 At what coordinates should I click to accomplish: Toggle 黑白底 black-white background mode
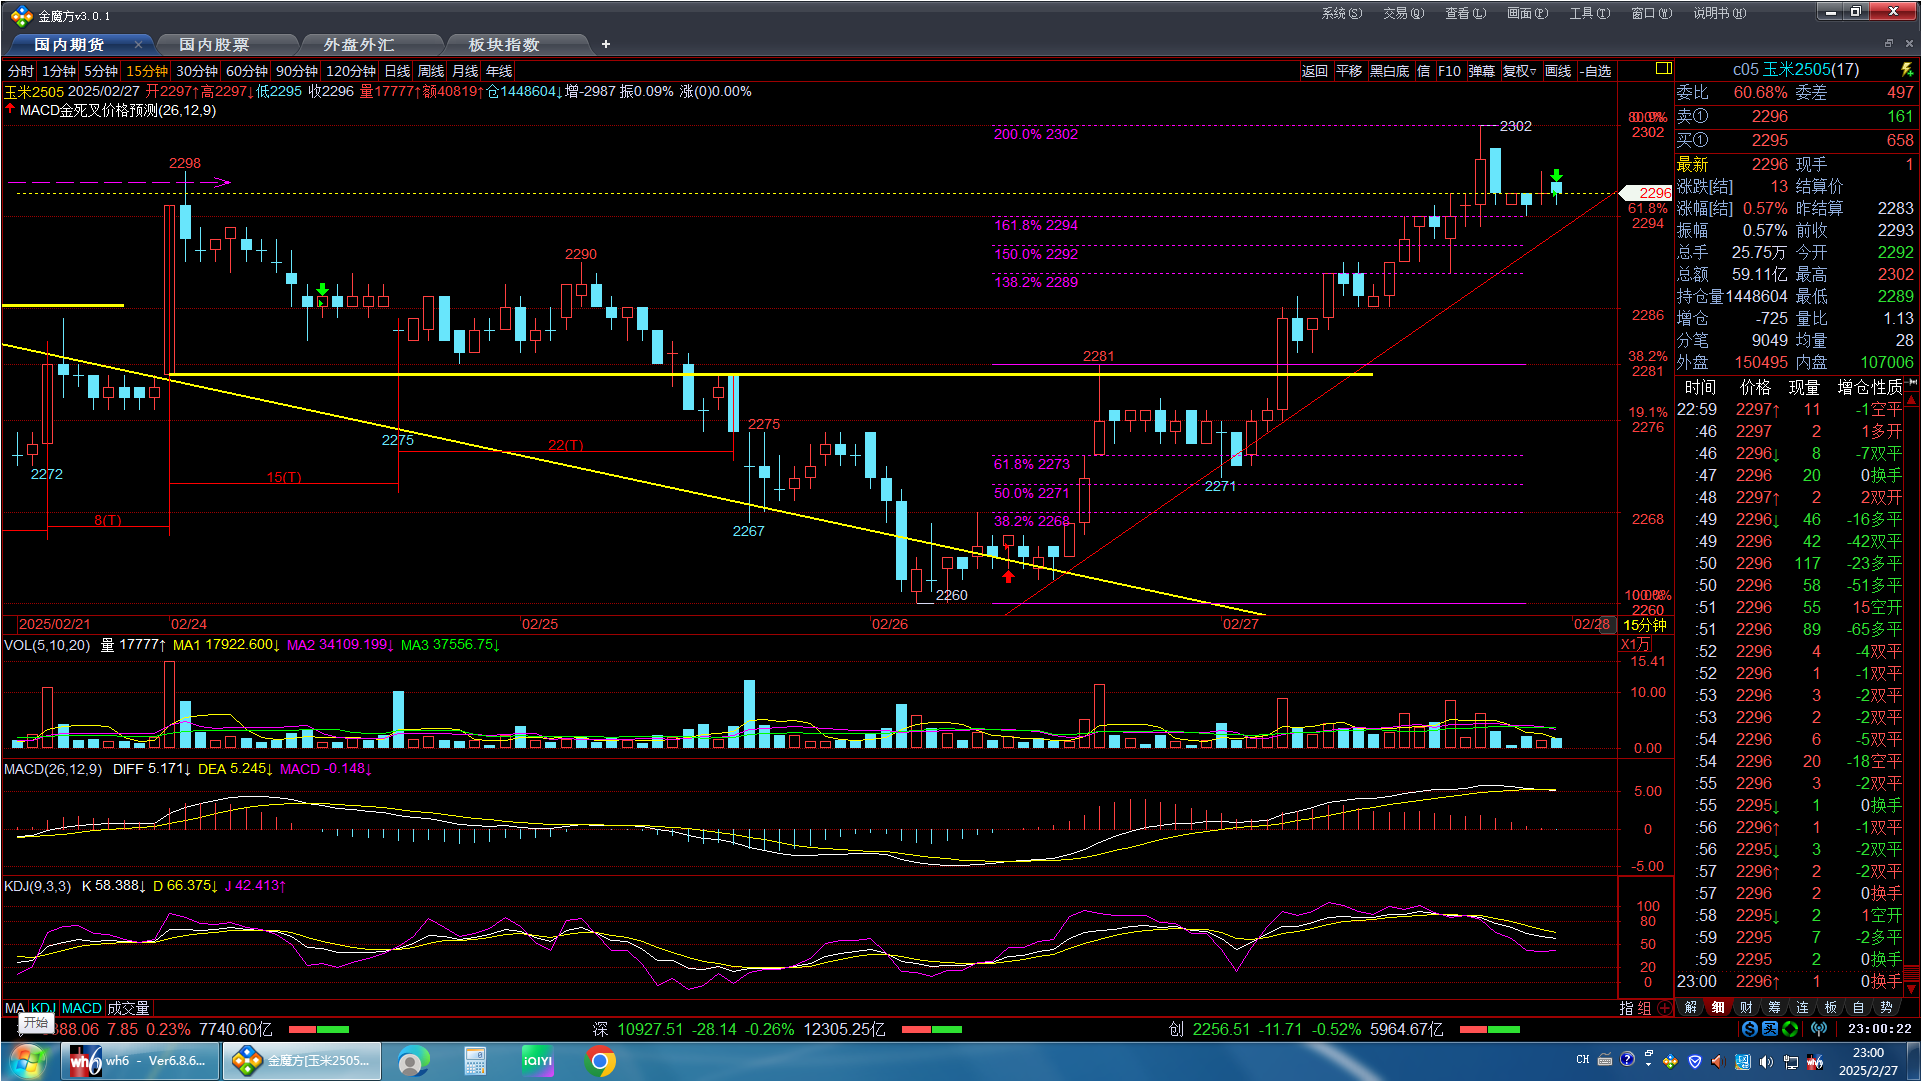[x=1389, y=71]
